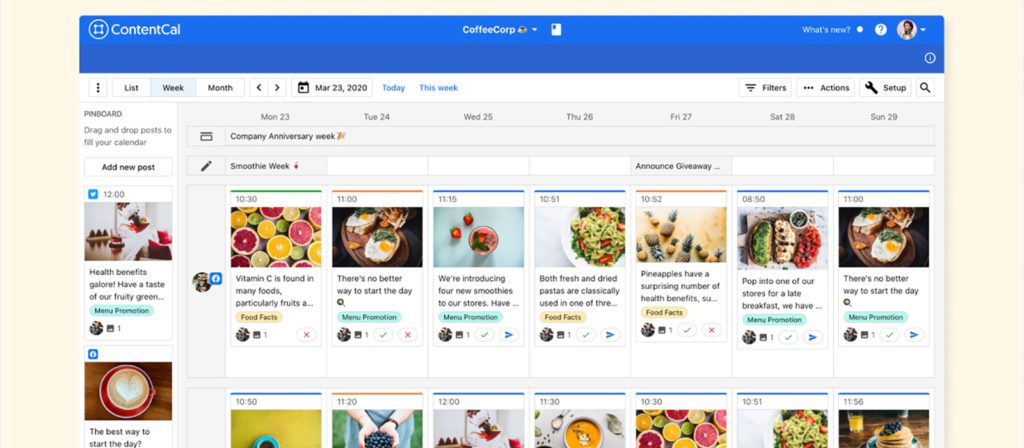Open the citrus fruit image at 10:30

(276, 237)
